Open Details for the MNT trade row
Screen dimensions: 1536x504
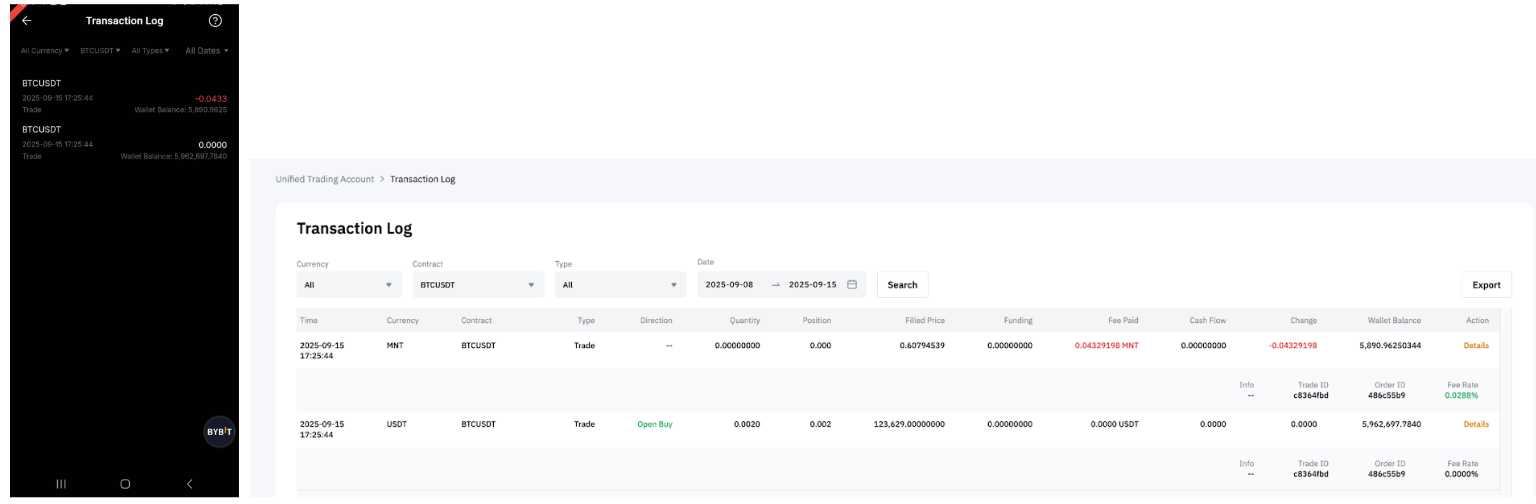pos(1476,346)
